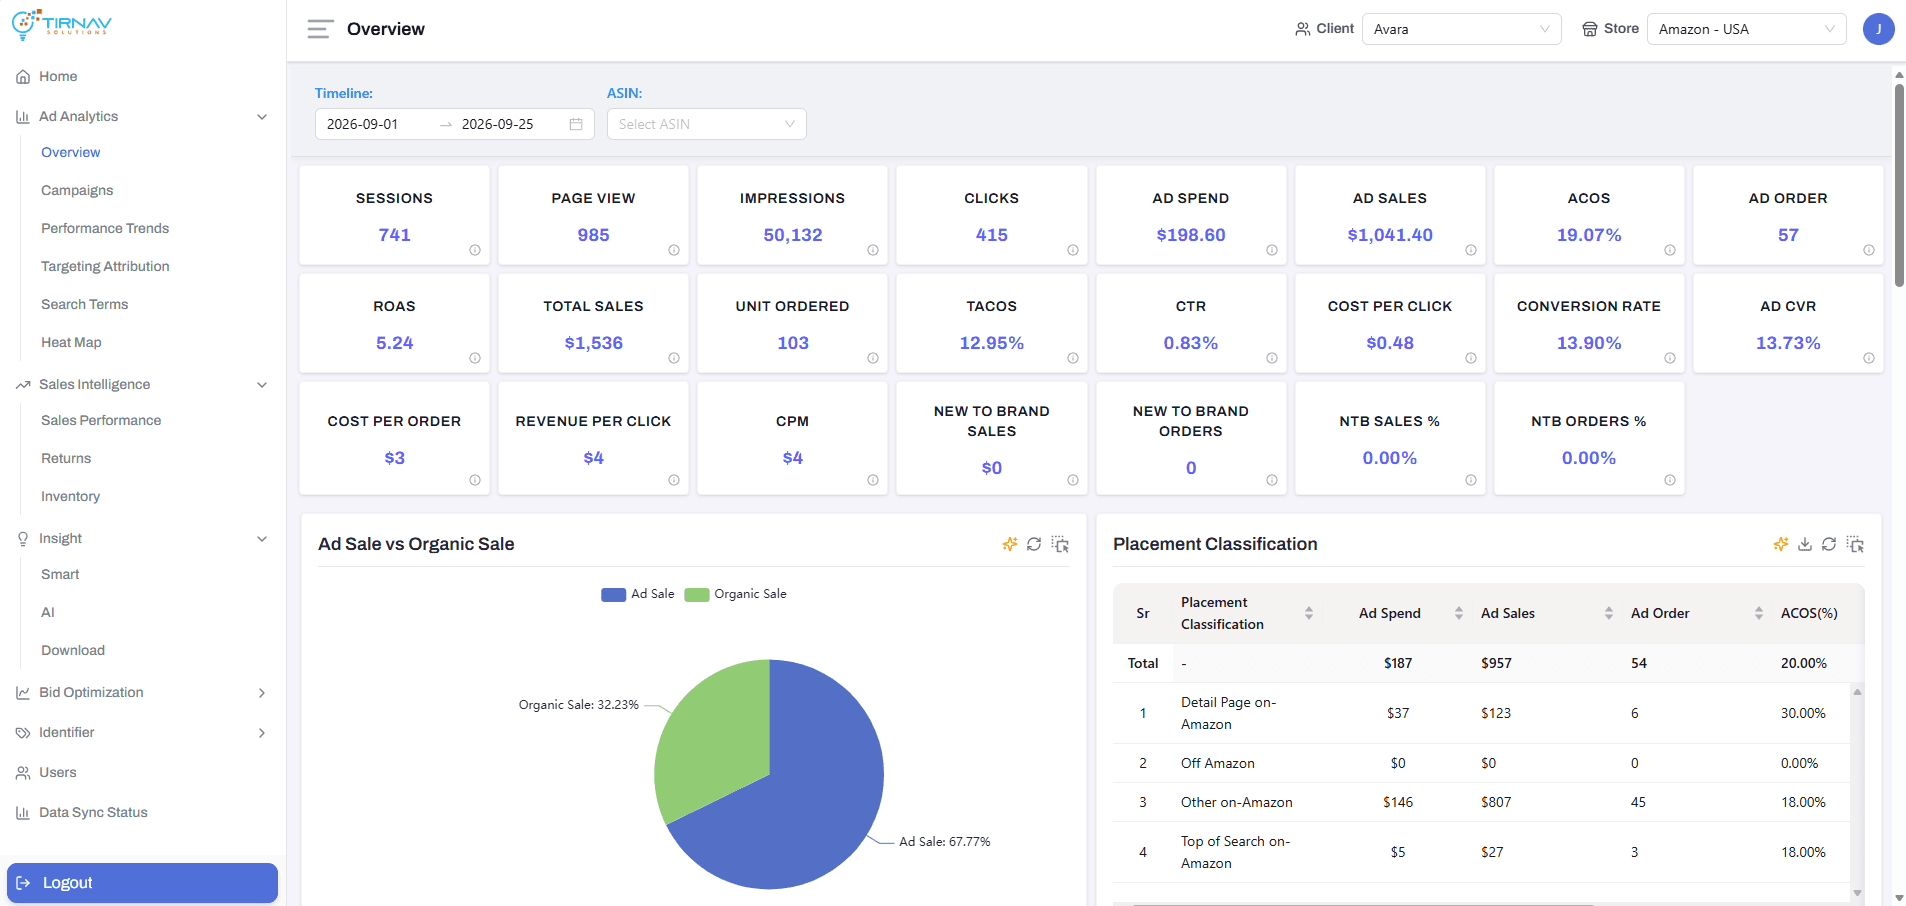Open Performance Trends page
1906x906 pixels.
(105, 229)
